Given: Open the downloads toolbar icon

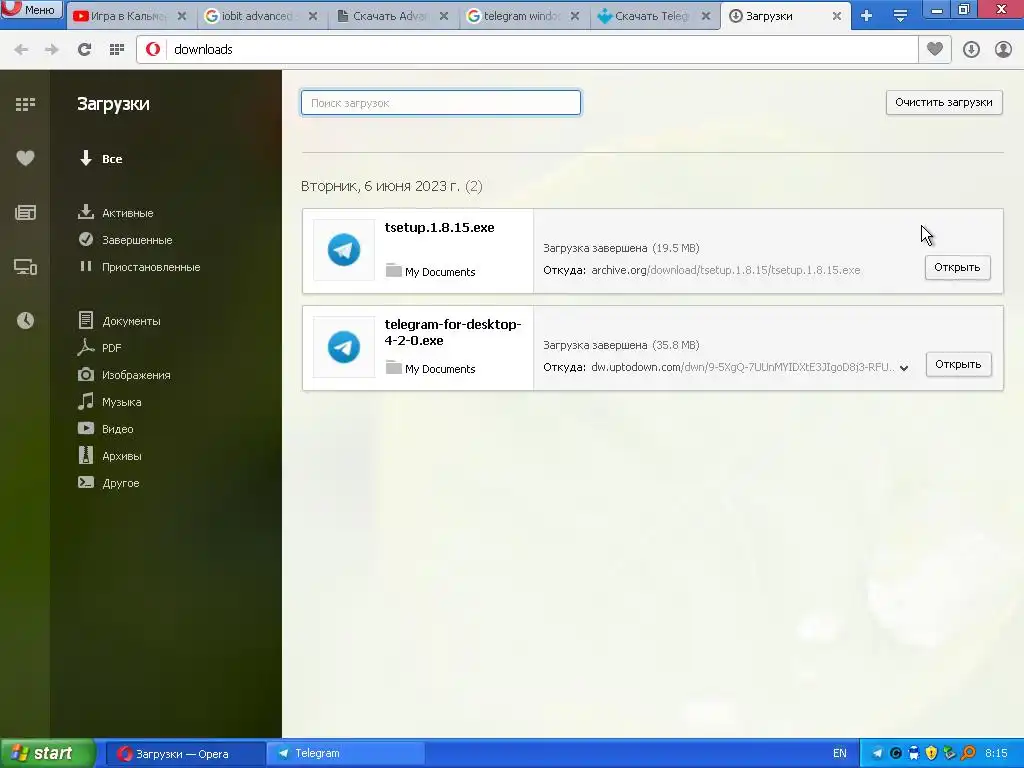Looking at the screenshot, I should 971,49.
